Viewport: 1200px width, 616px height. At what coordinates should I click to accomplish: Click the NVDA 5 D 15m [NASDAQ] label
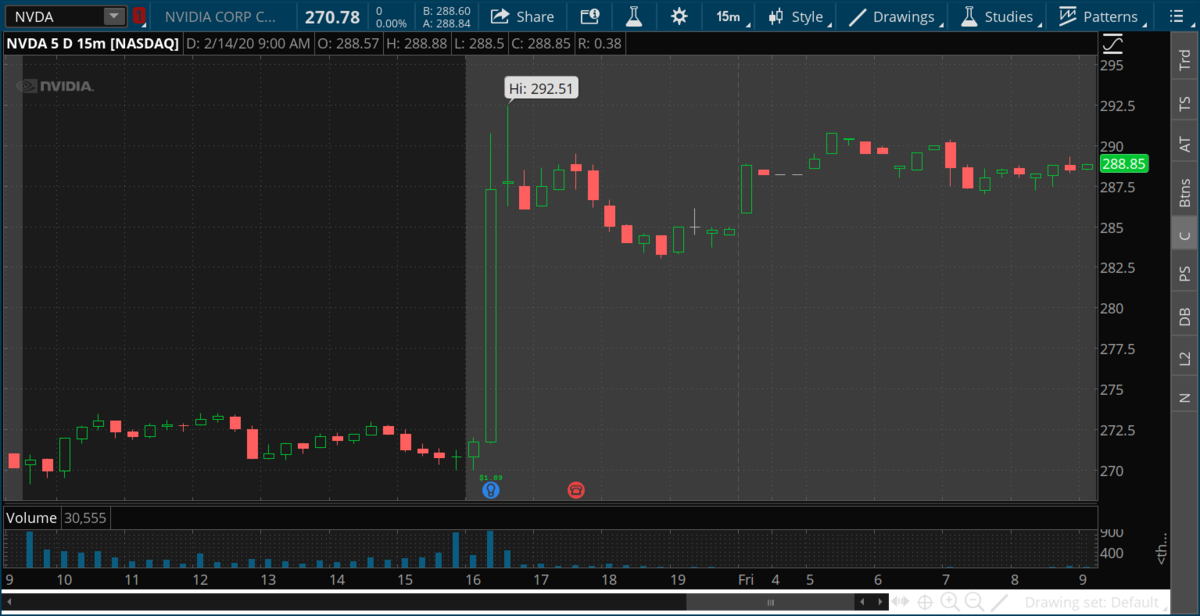pyautogui.click(x=92, y=44)
